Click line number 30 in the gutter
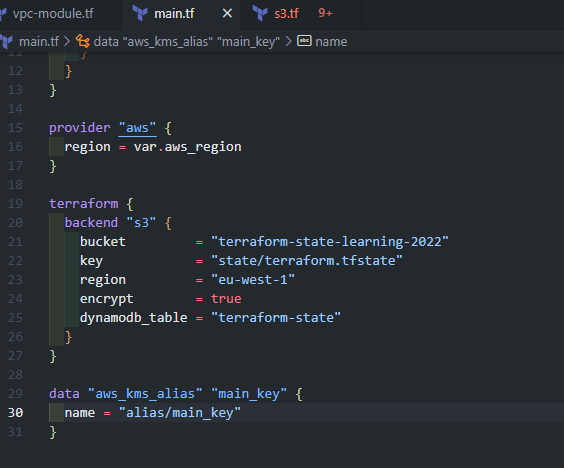This screenshot has width=564, height=468. click(15, 413)
